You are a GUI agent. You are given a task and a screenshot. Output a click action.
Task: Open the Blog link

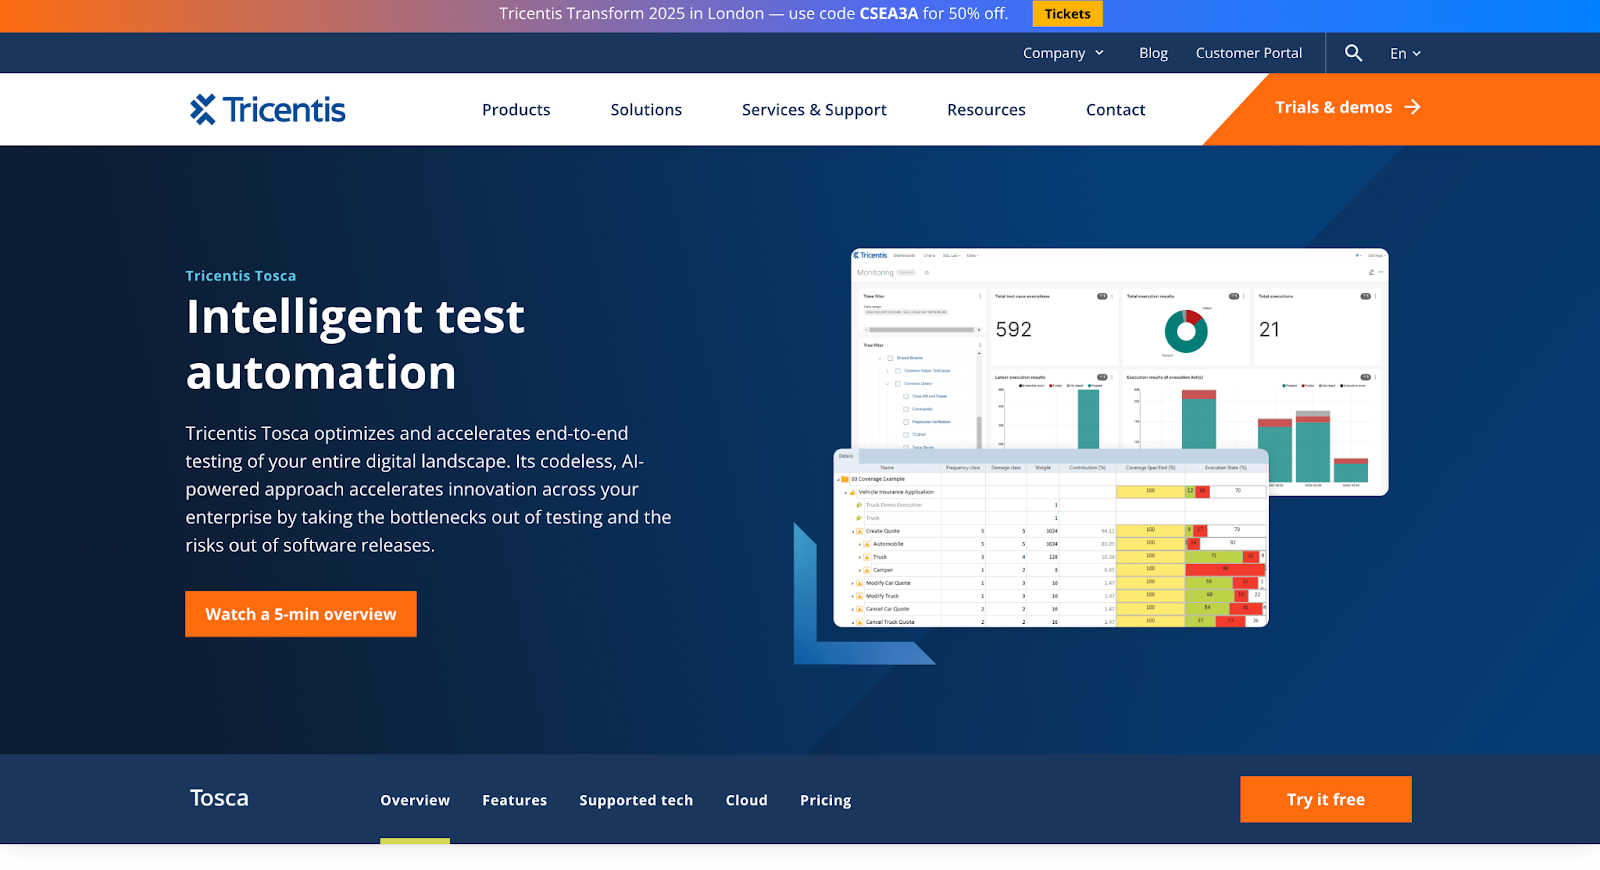click(x=1153, y=53)
